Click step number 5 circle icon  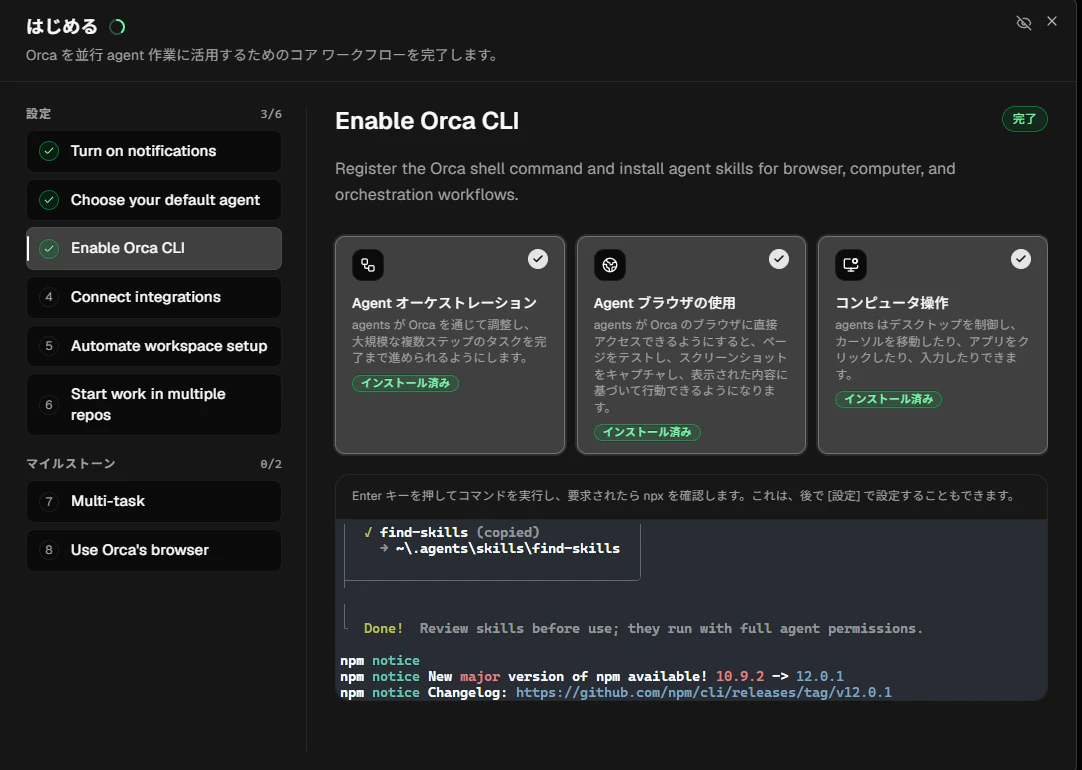(x=49, y=346)
